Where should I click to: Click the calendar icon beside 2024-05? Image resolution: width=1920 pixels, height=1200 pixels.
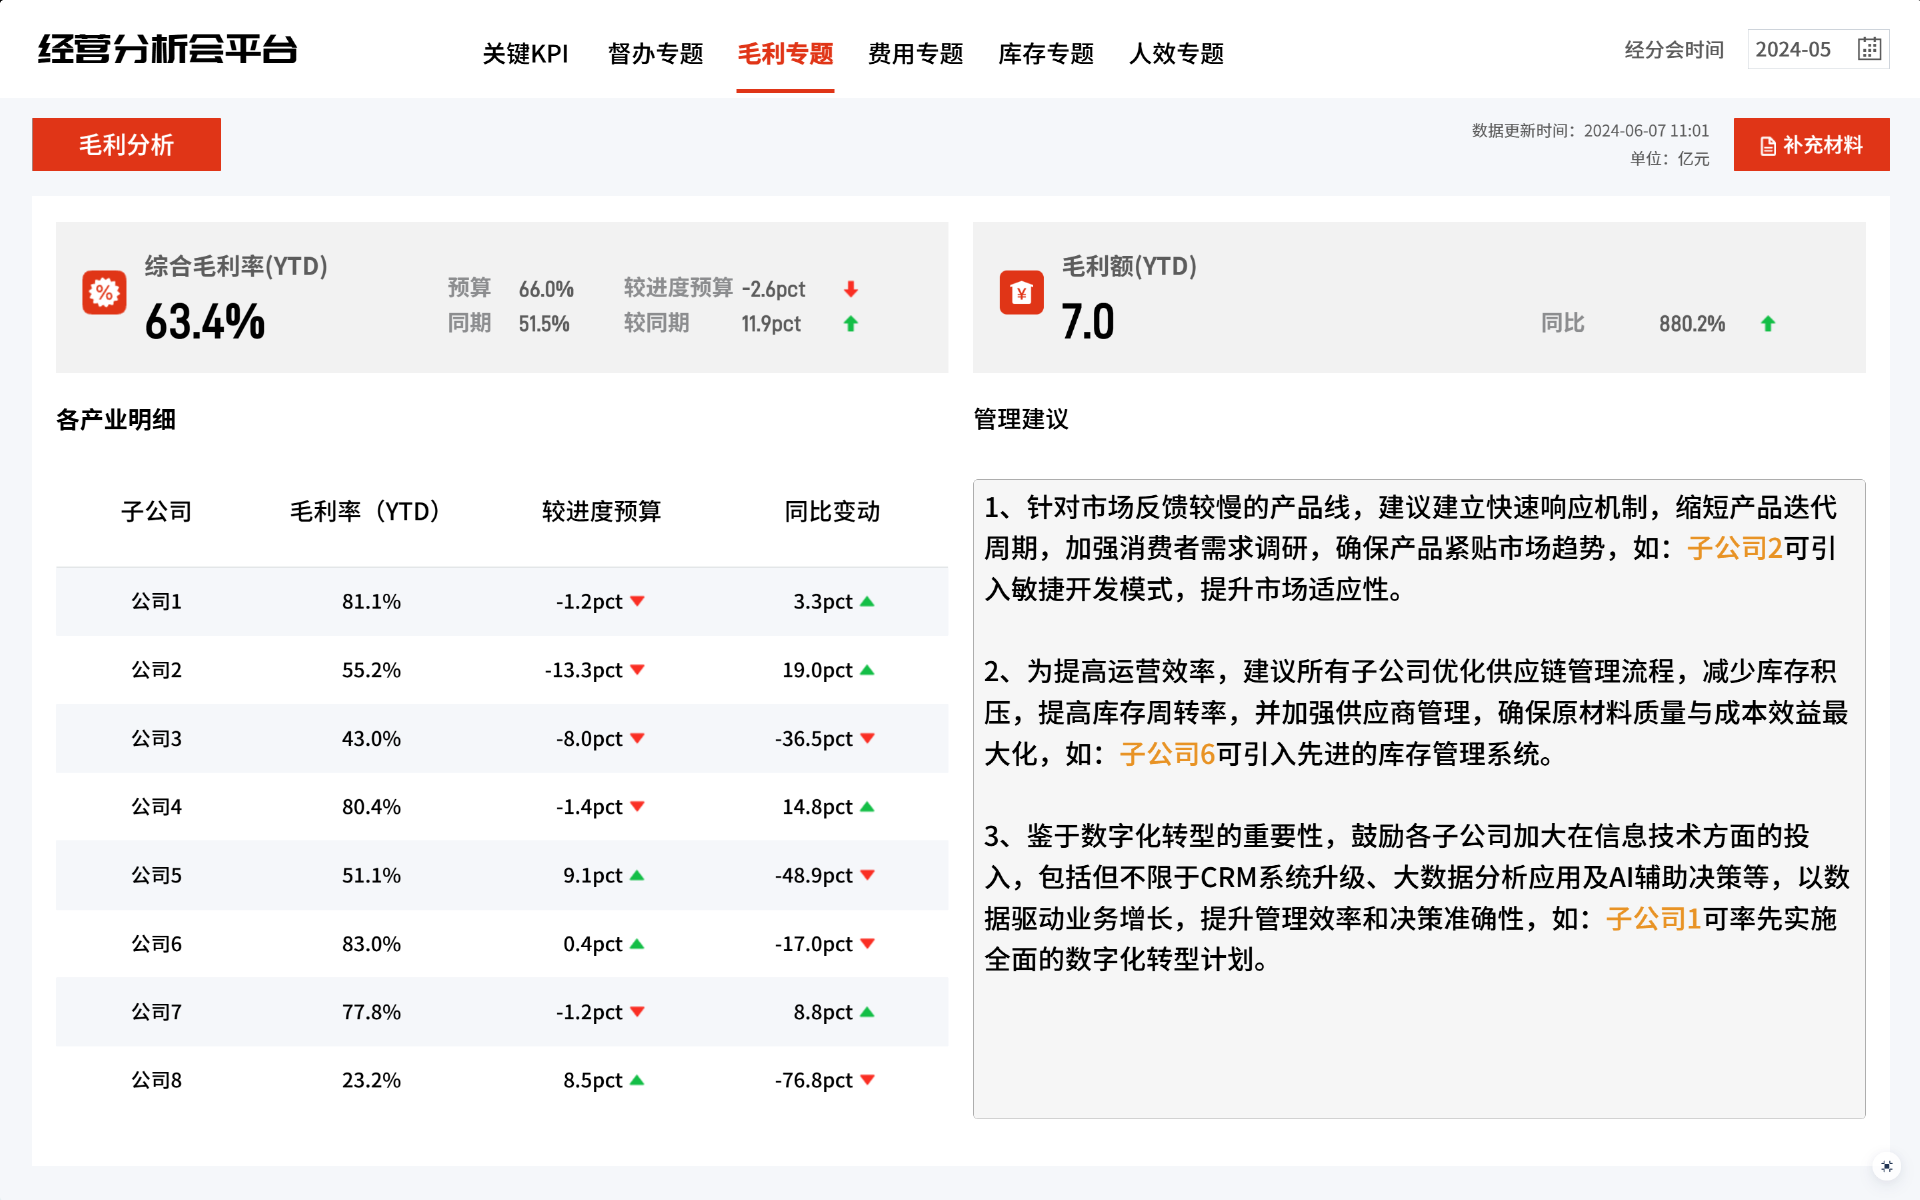point(1869,49)
